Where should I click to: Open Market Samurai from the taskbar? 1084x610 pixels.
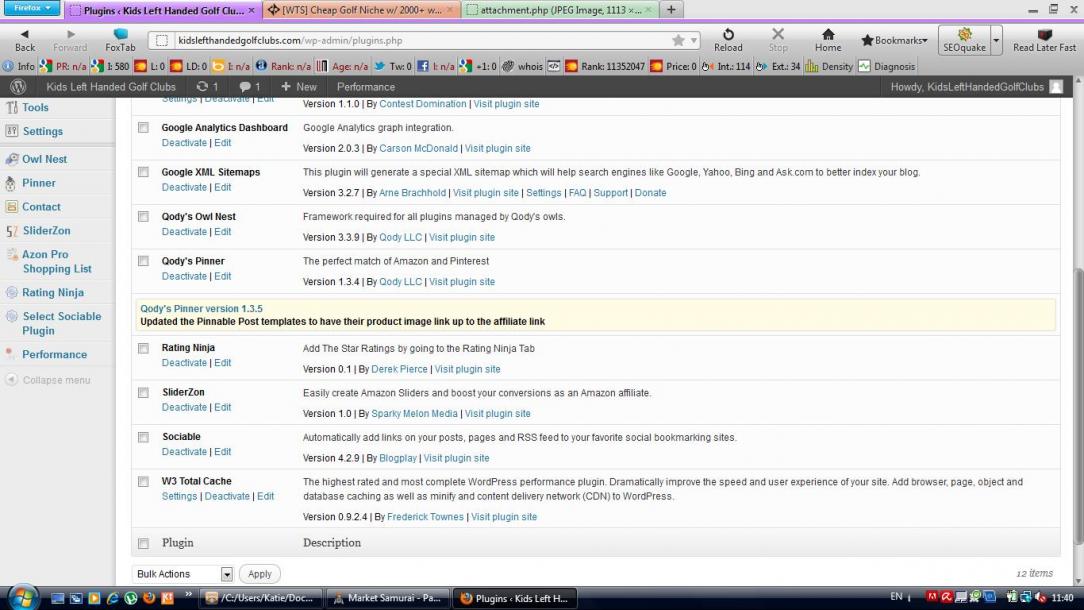[x=388, y=598]
